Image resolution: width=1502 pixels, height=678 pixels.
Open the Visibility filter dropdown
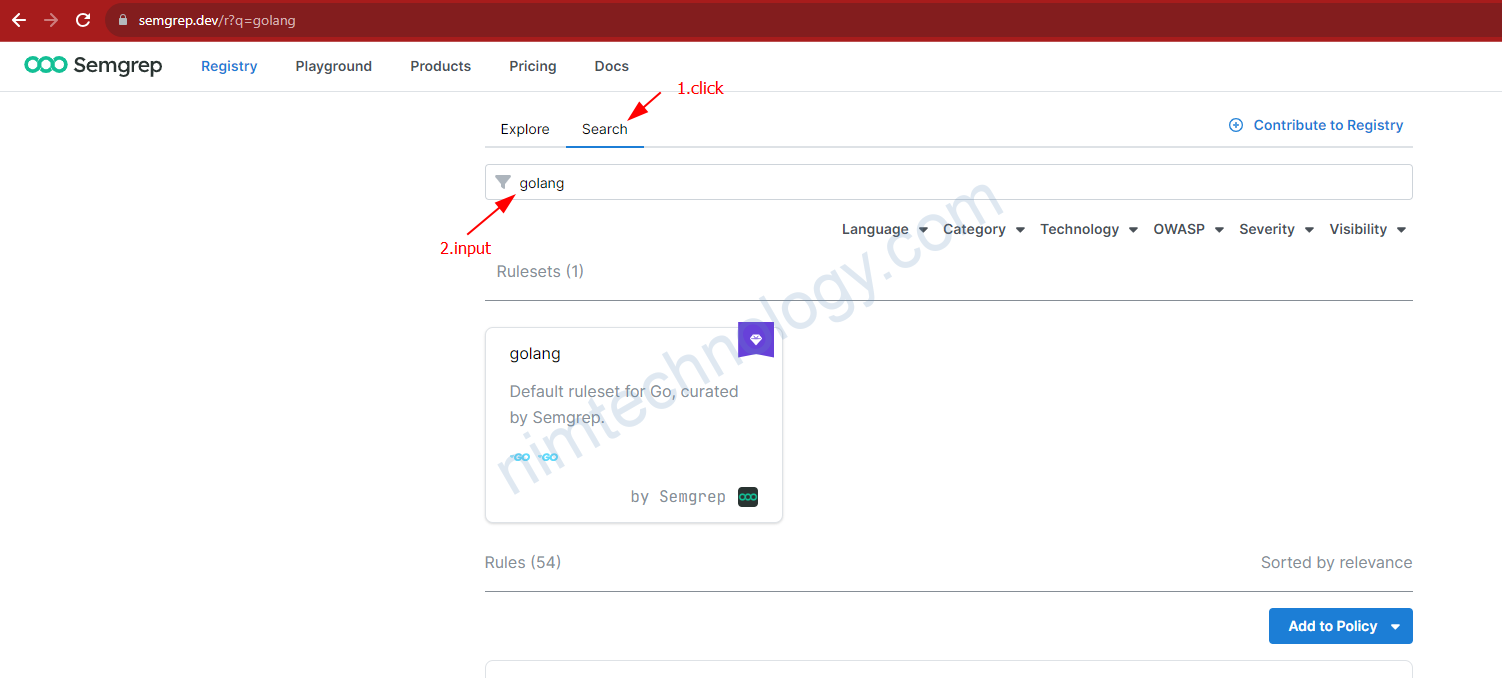pyautogui.click(x=1367, y=229)
